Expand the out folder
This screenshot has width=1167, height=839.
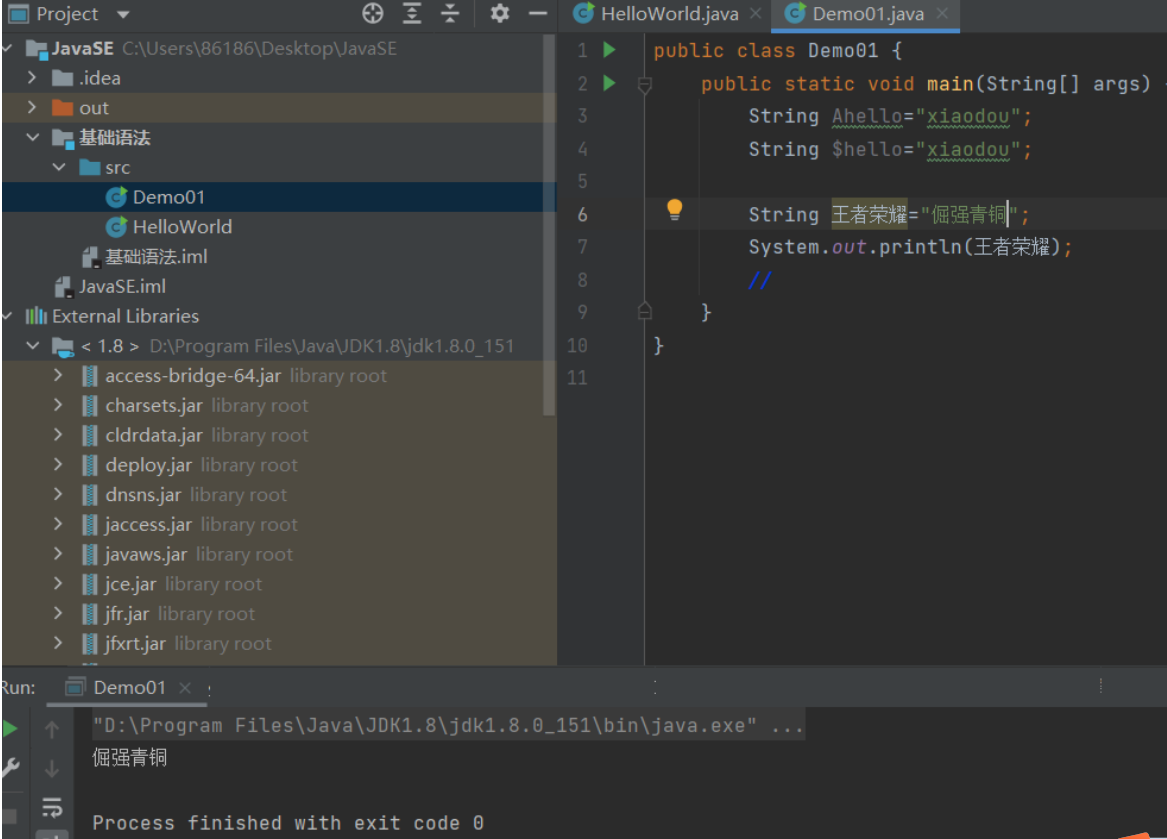32,107
